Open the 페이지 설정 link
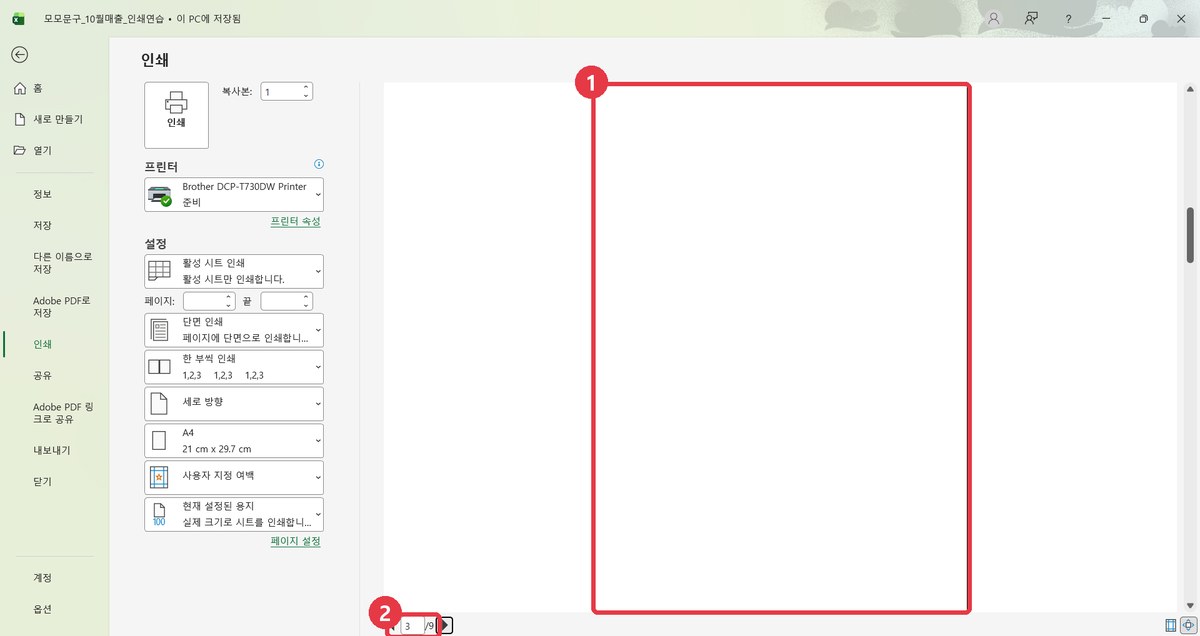 point(296,541)
